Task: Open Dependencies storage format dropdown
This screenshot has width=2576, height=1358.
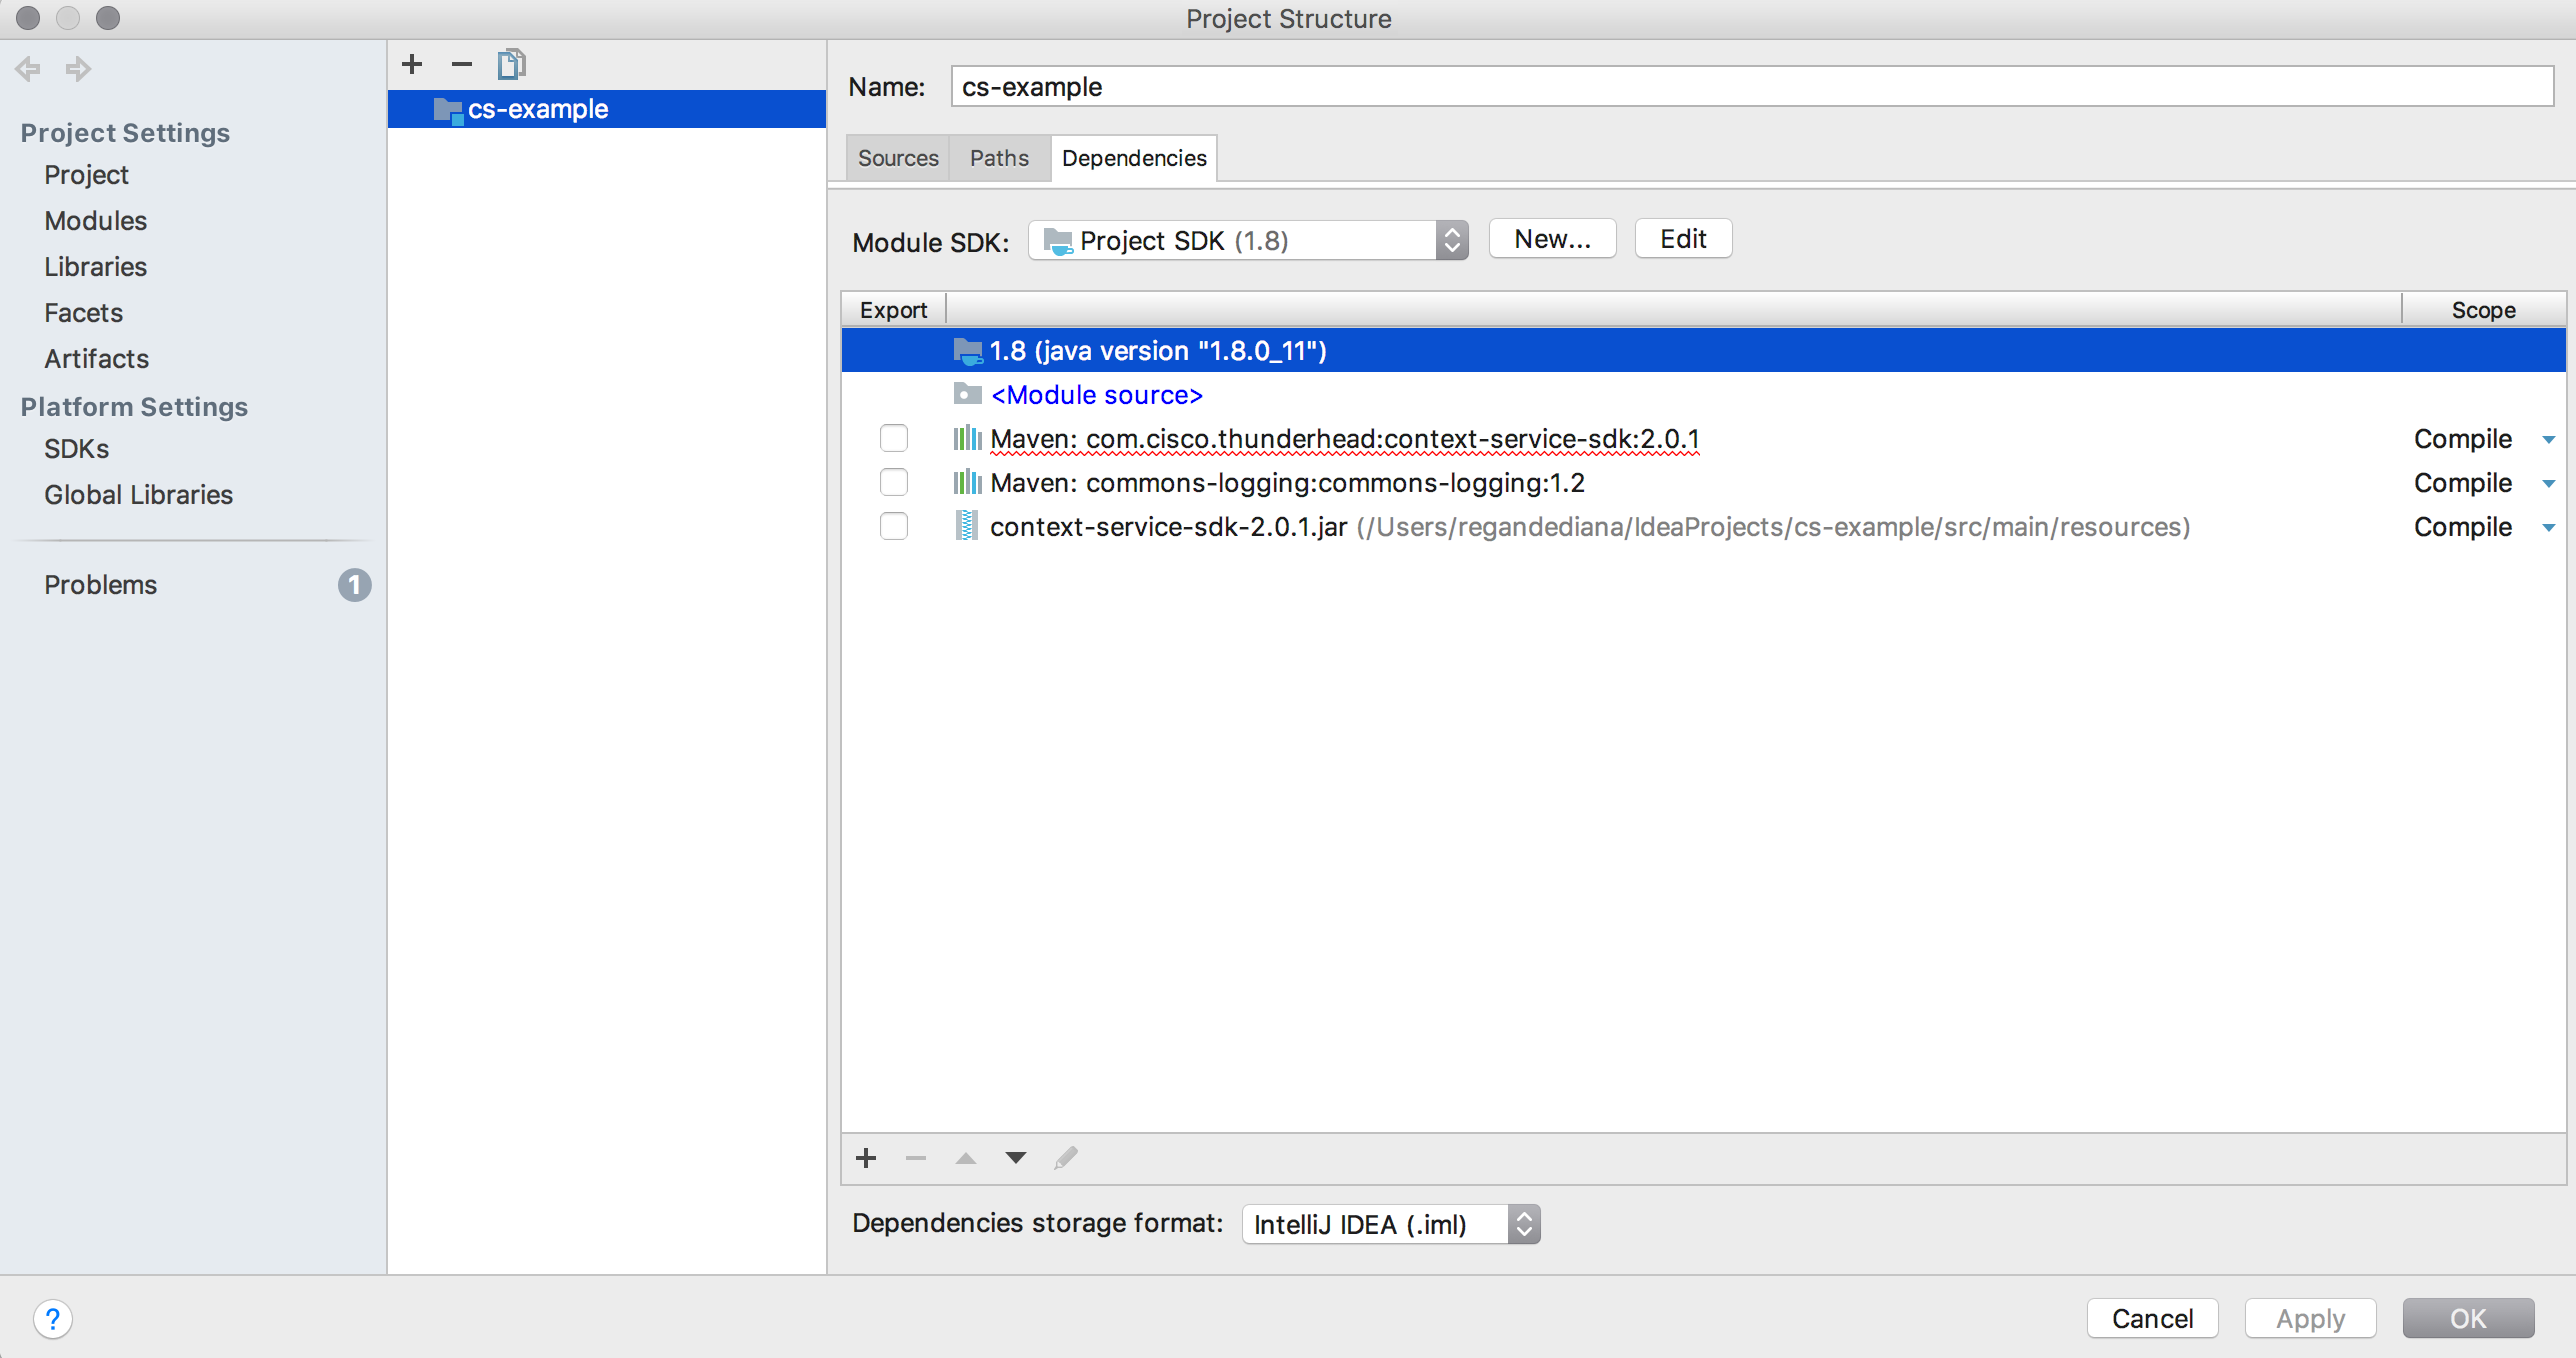Action: point(1391,1224)
